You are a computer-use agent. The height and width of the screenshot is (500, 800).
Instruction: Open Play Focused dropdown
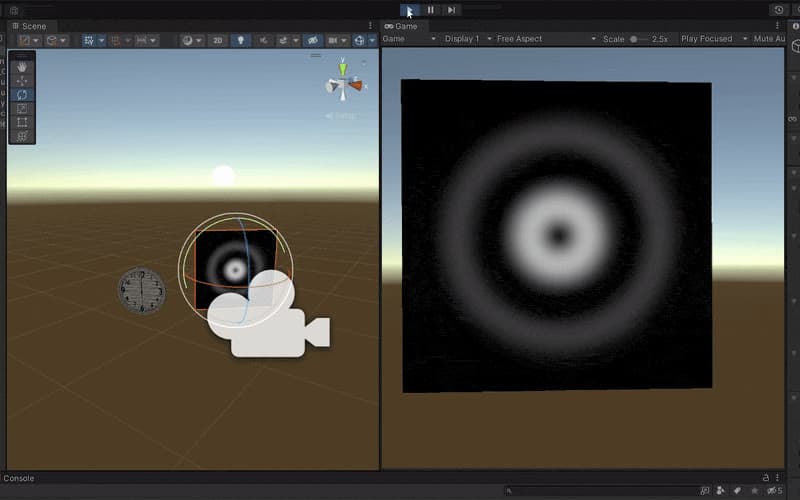point(714,39)
